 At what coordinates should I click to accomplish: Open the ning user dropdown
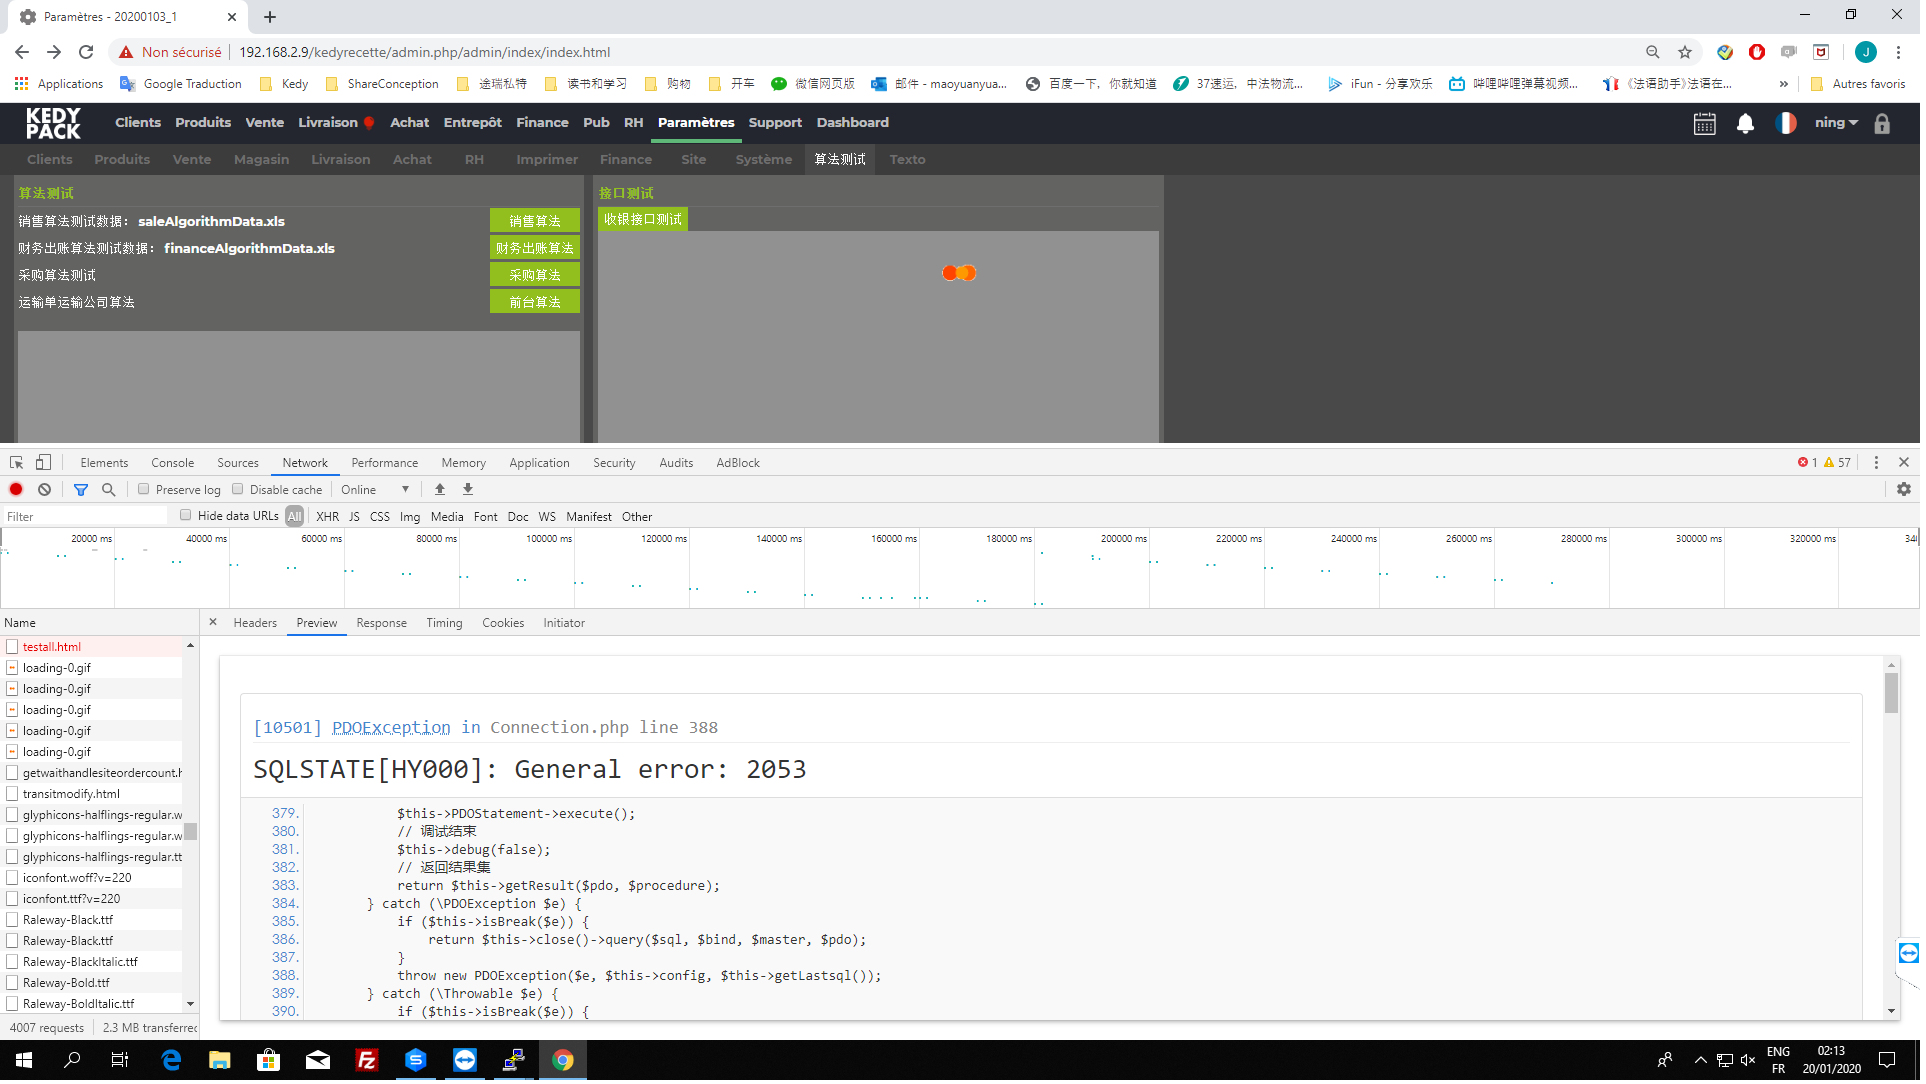1835,123
